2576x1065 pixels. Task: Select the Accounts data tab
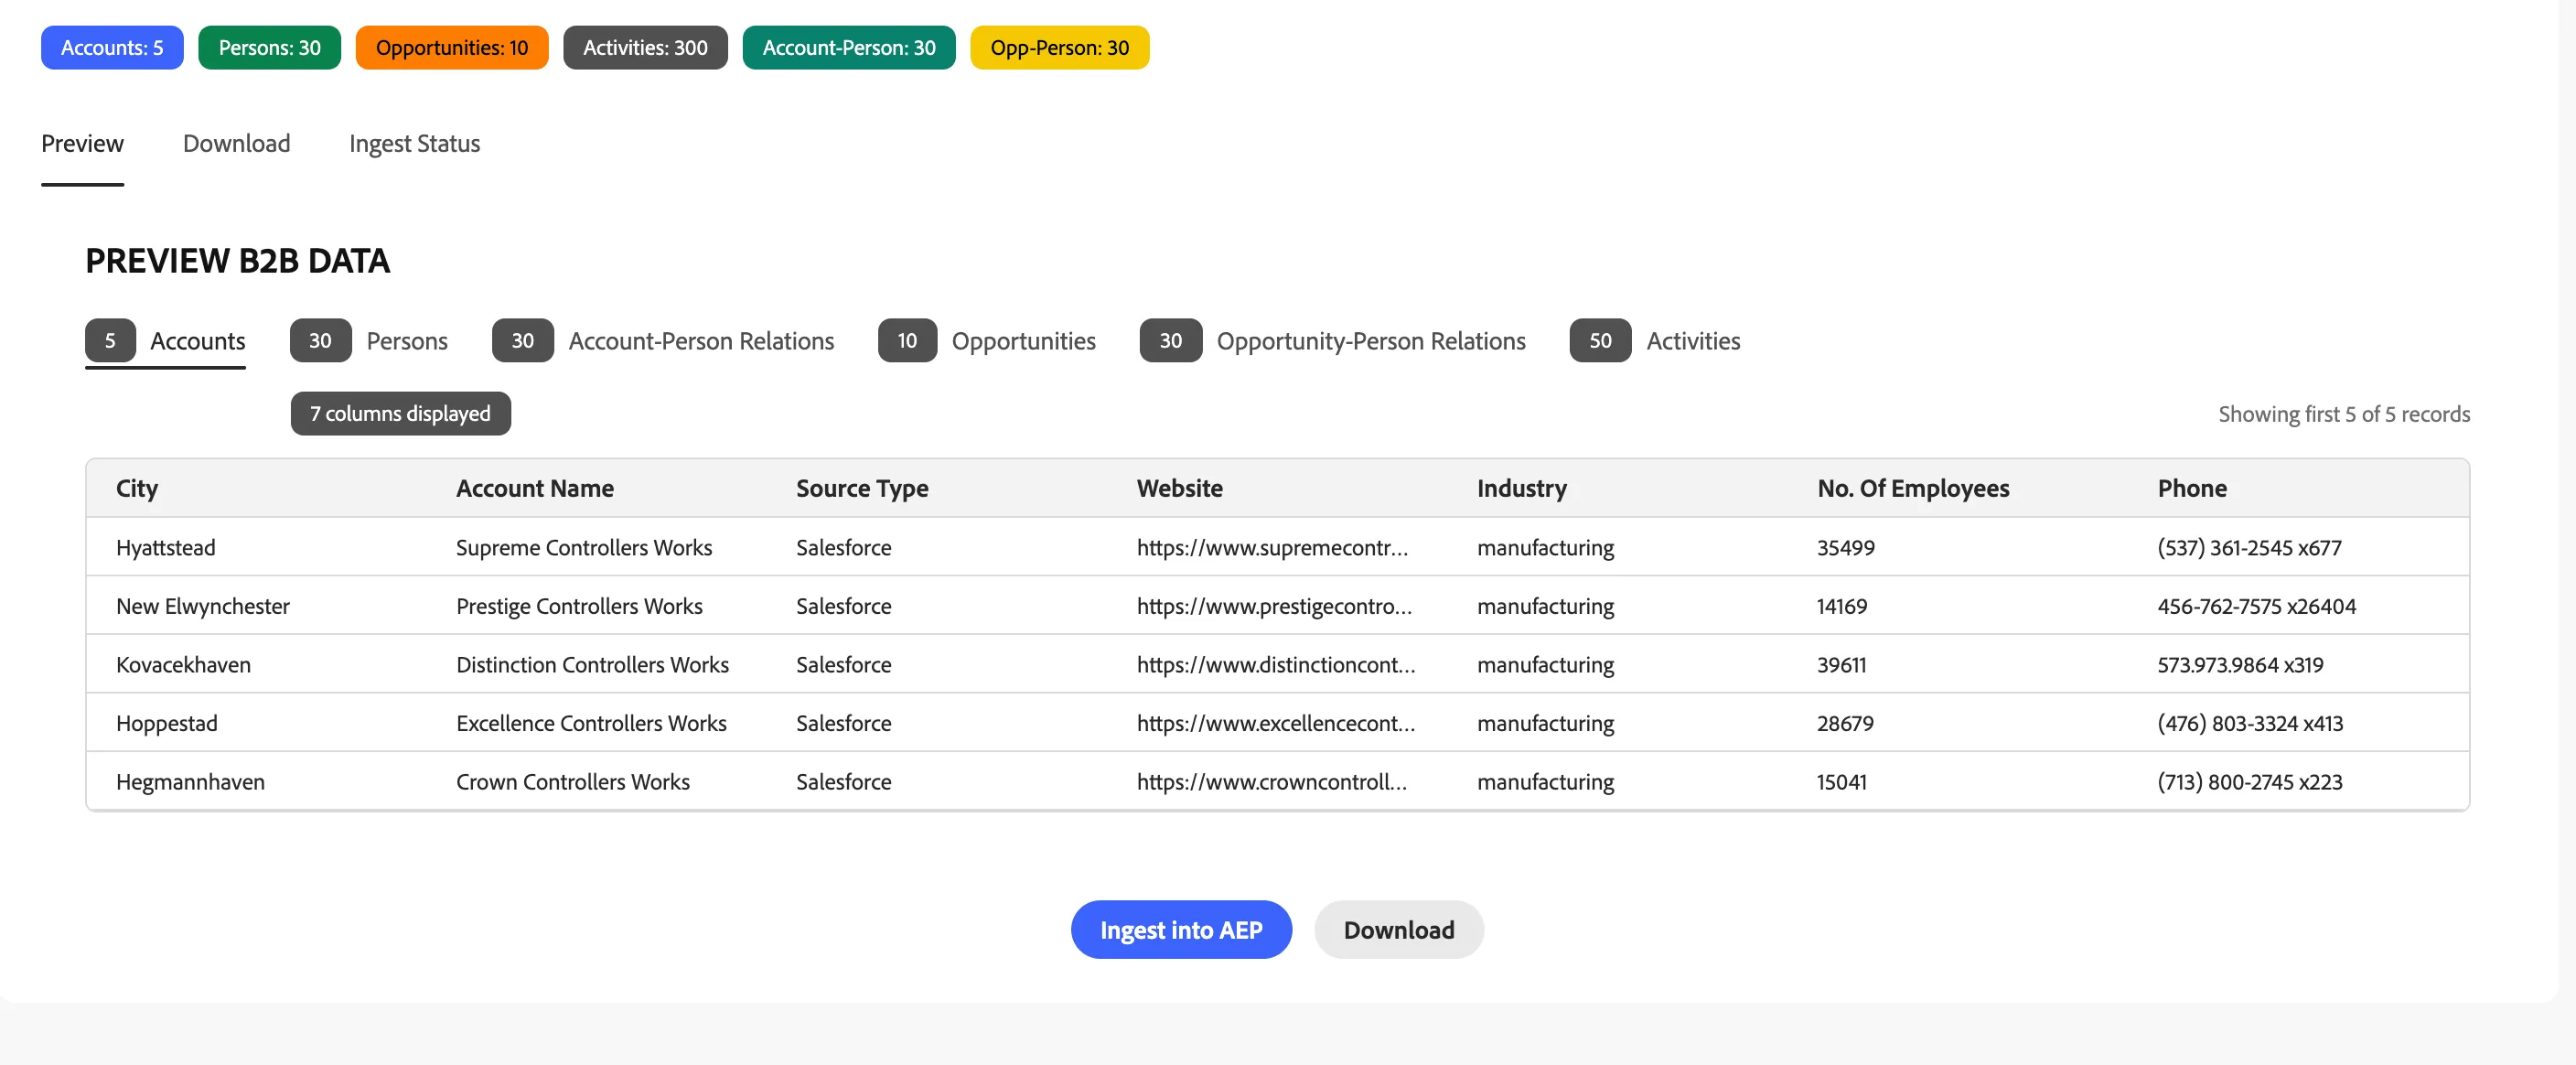point(165,341)
